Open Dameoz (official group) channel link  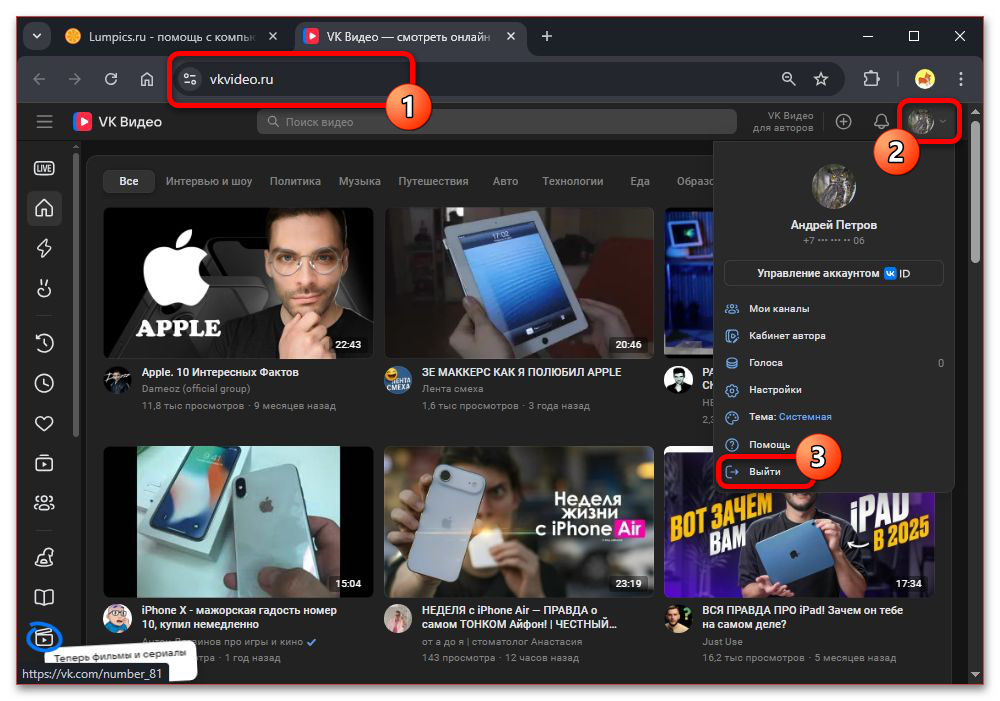click(x=196, y=388)
